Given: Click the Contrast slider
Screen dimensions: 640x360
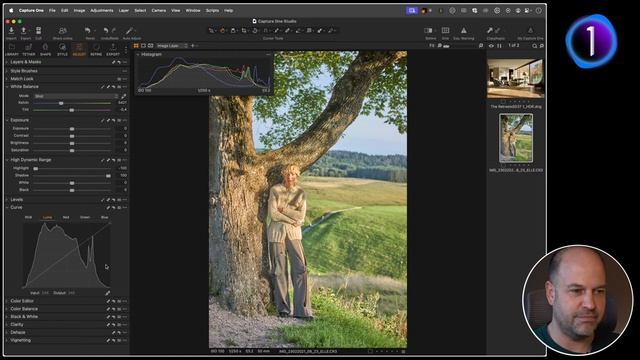Looking at the screenshot, I should click(72, 136).
